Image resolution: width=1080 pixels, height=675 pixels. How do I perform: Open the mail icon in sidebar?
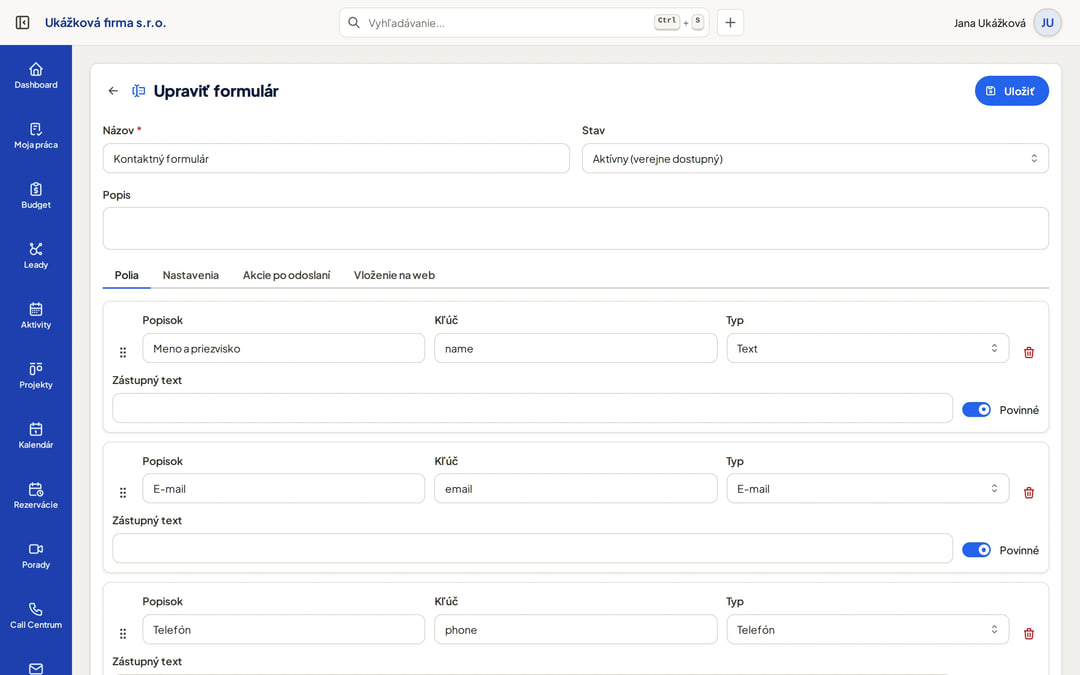(36, 668)
